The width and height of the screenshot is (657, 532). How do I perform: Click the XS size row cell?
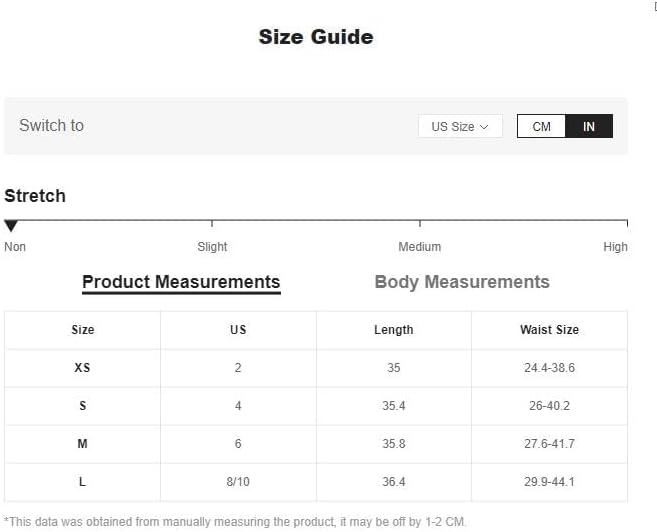coord(82,368)
